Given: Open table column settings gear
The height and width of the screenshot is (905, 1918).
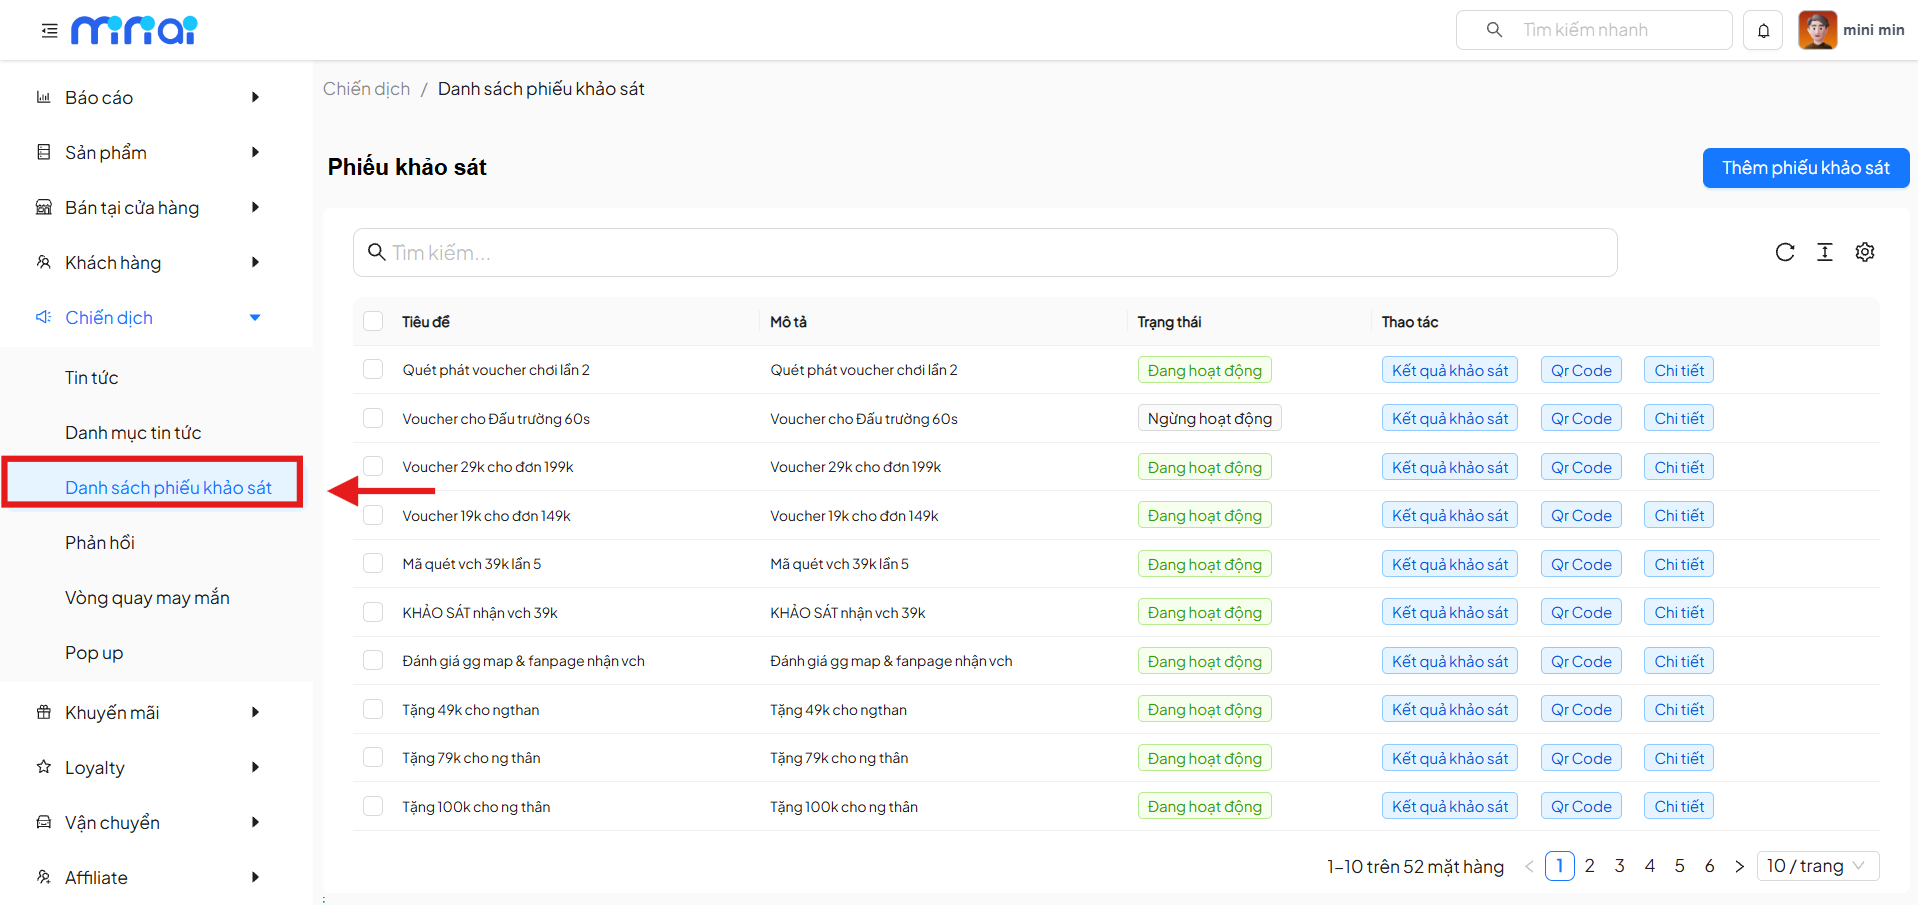Looking at the screenshot, I should (x=1864, y=252).
